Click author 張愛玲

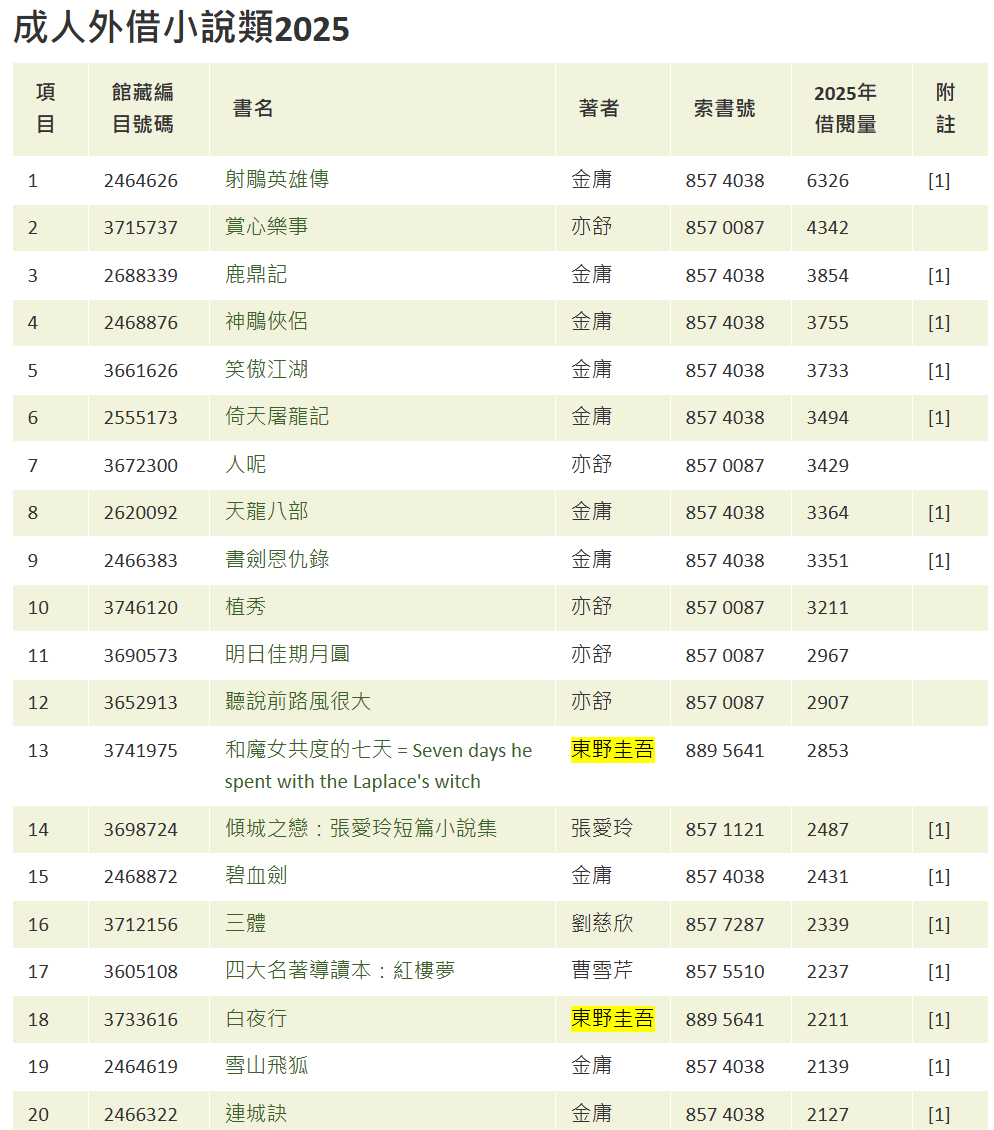(x=602, y=829)
